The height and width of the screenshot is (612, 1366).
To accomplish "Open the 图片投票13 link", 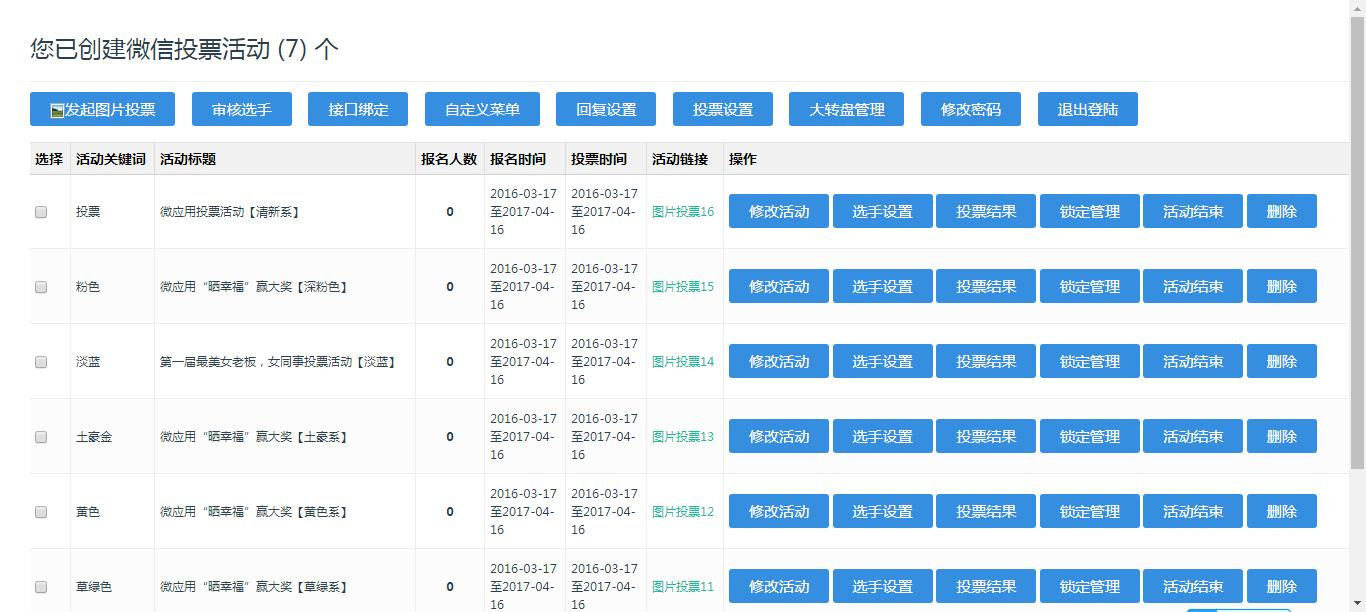I will [683, 436].
